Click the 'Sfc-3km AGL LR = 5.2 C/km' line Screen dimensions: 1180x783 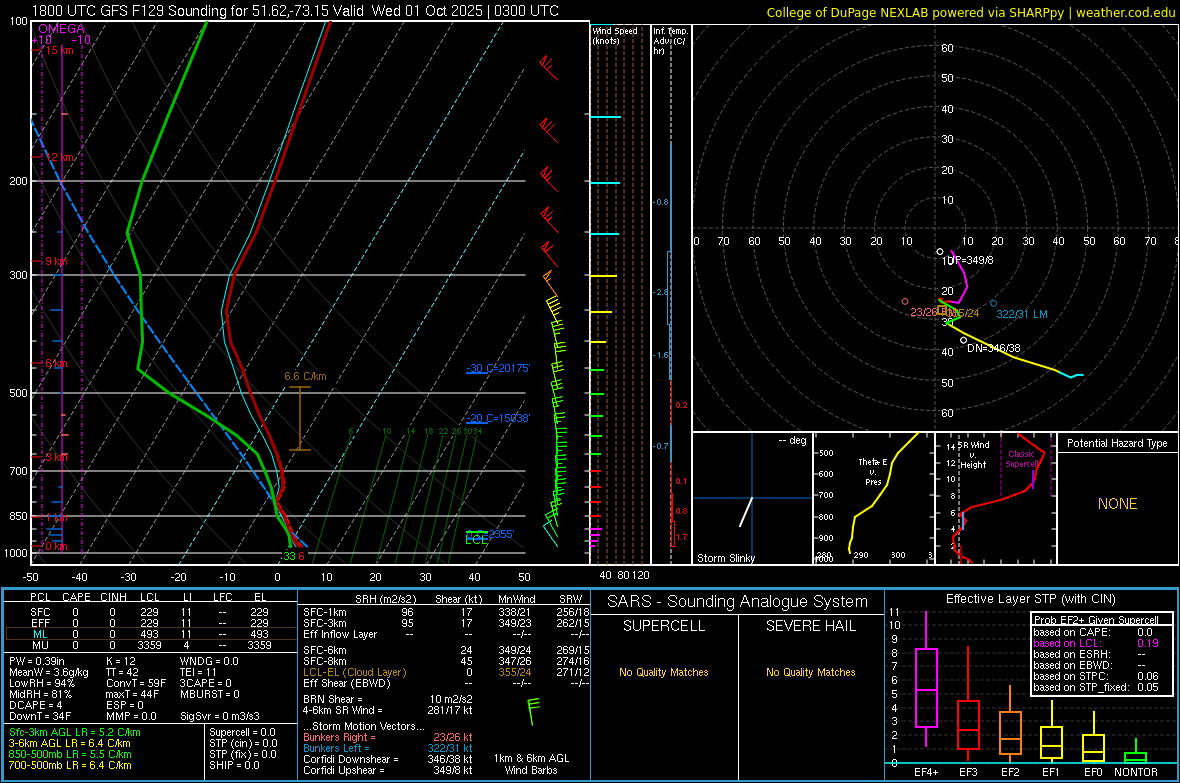75,732
